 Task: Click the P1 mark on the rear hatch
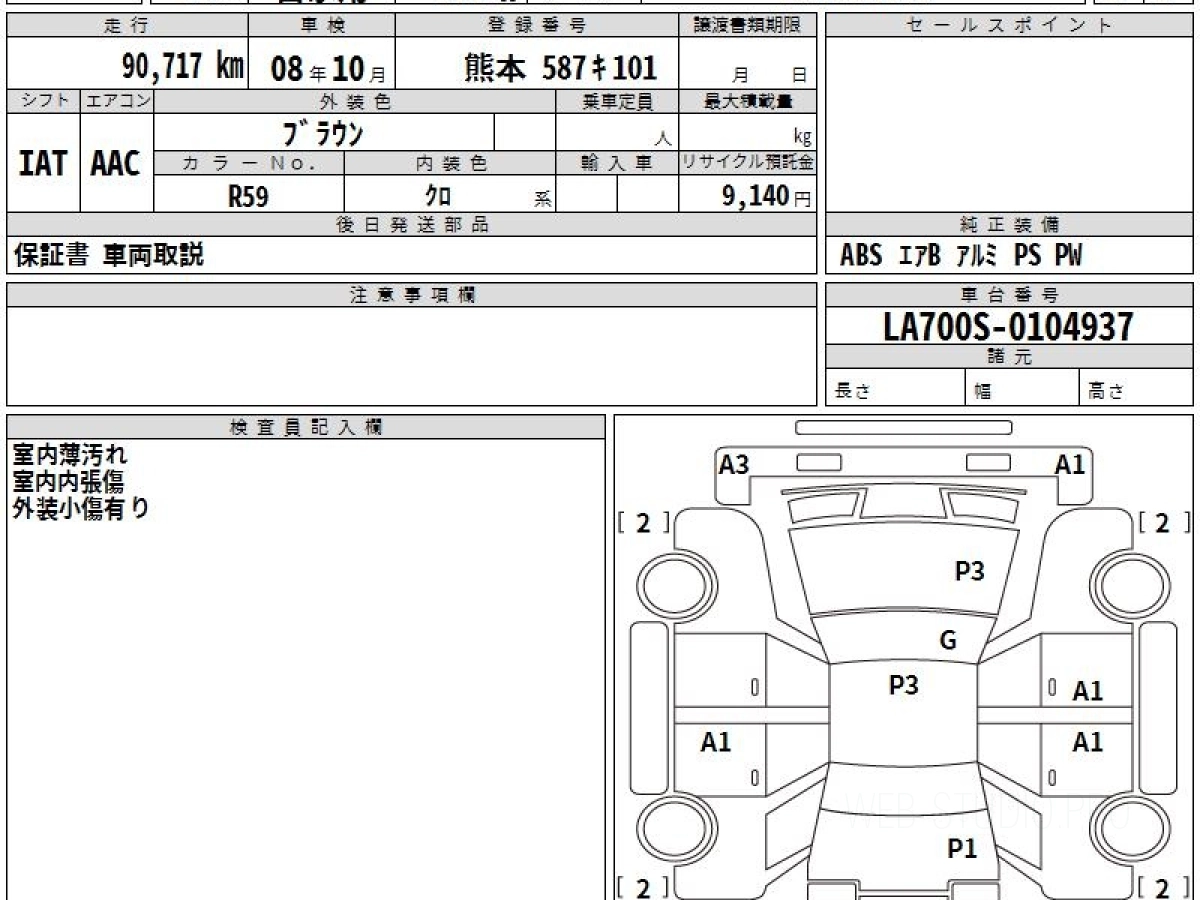point(962,849)
